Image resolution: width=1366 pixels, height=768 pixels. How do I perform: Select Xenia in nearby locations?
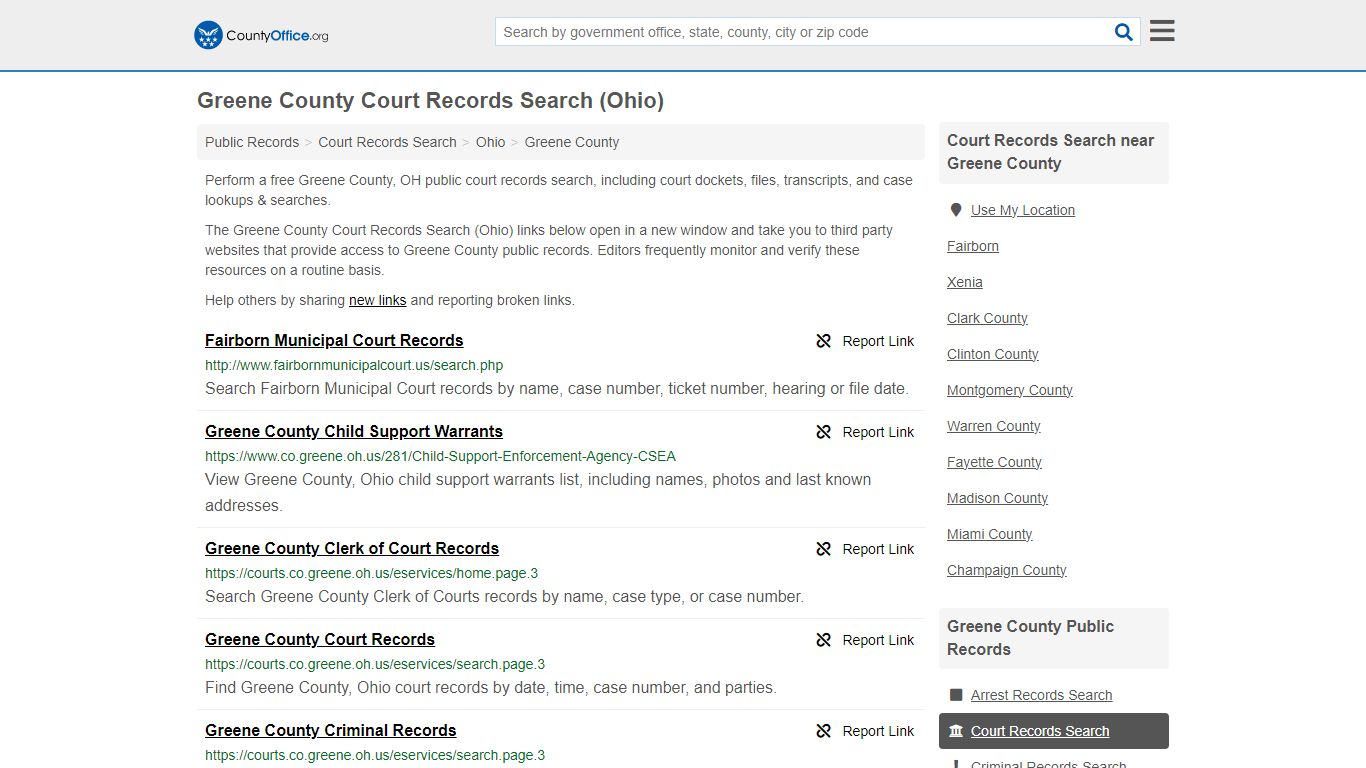(965, 282)
